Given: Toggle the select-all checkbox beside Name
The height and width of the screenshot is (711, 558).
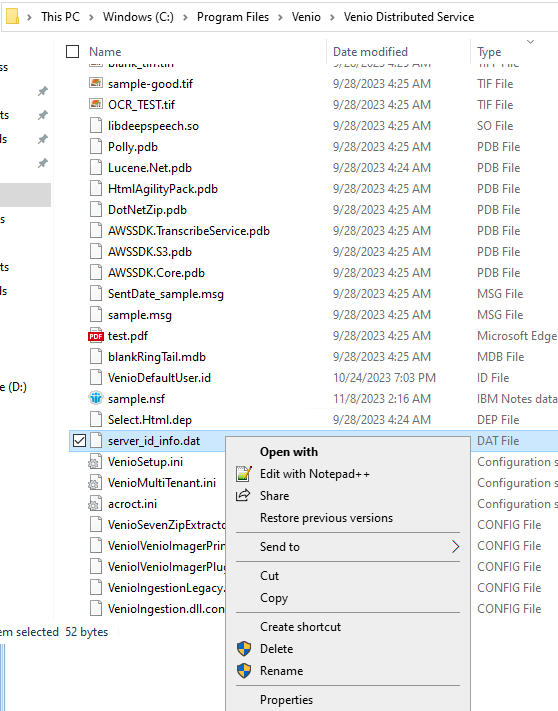Looking at the screenshot, I should tap(73, 52).
